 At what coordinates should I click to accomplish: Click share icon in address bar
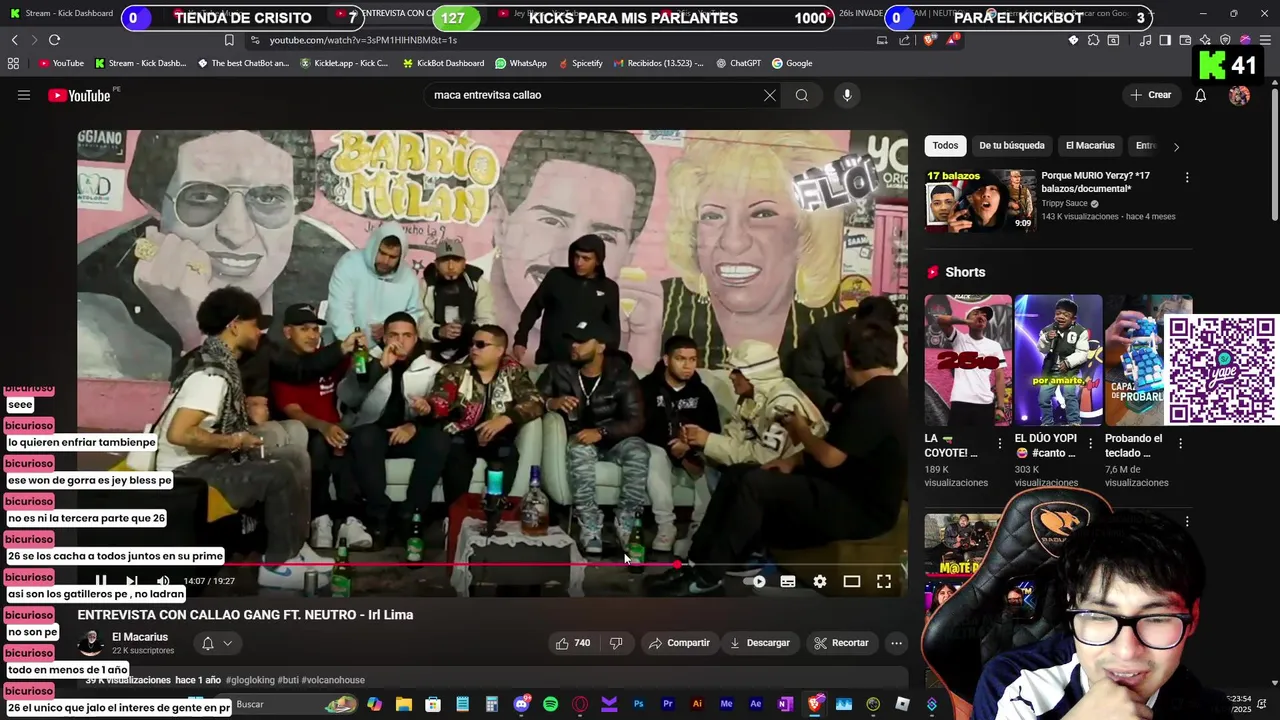[905, 40]
